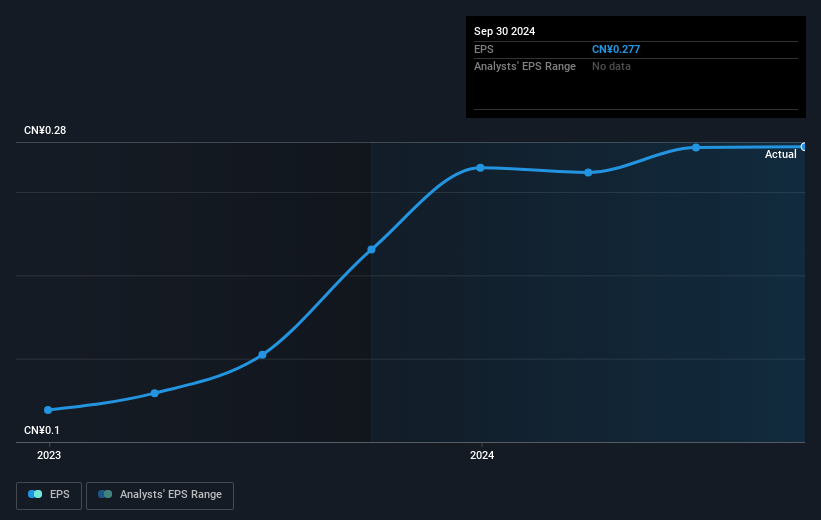Click the CN¥0.277 EPS value in tooltip

coord(616,49)
